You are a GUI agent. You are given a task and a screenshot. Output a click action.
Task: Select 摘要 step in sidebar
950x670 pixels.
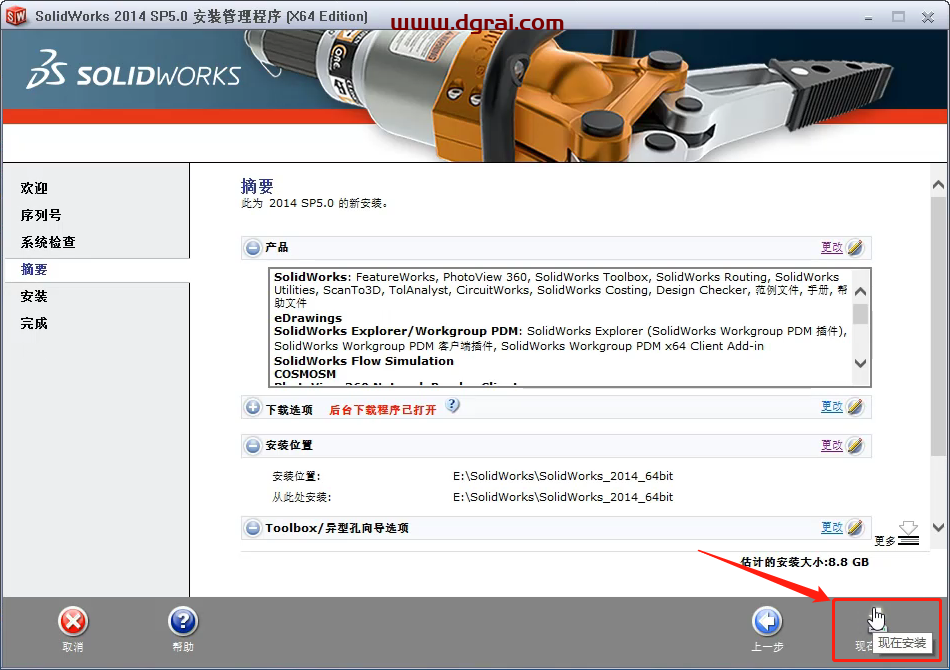[x=34, y=270]
